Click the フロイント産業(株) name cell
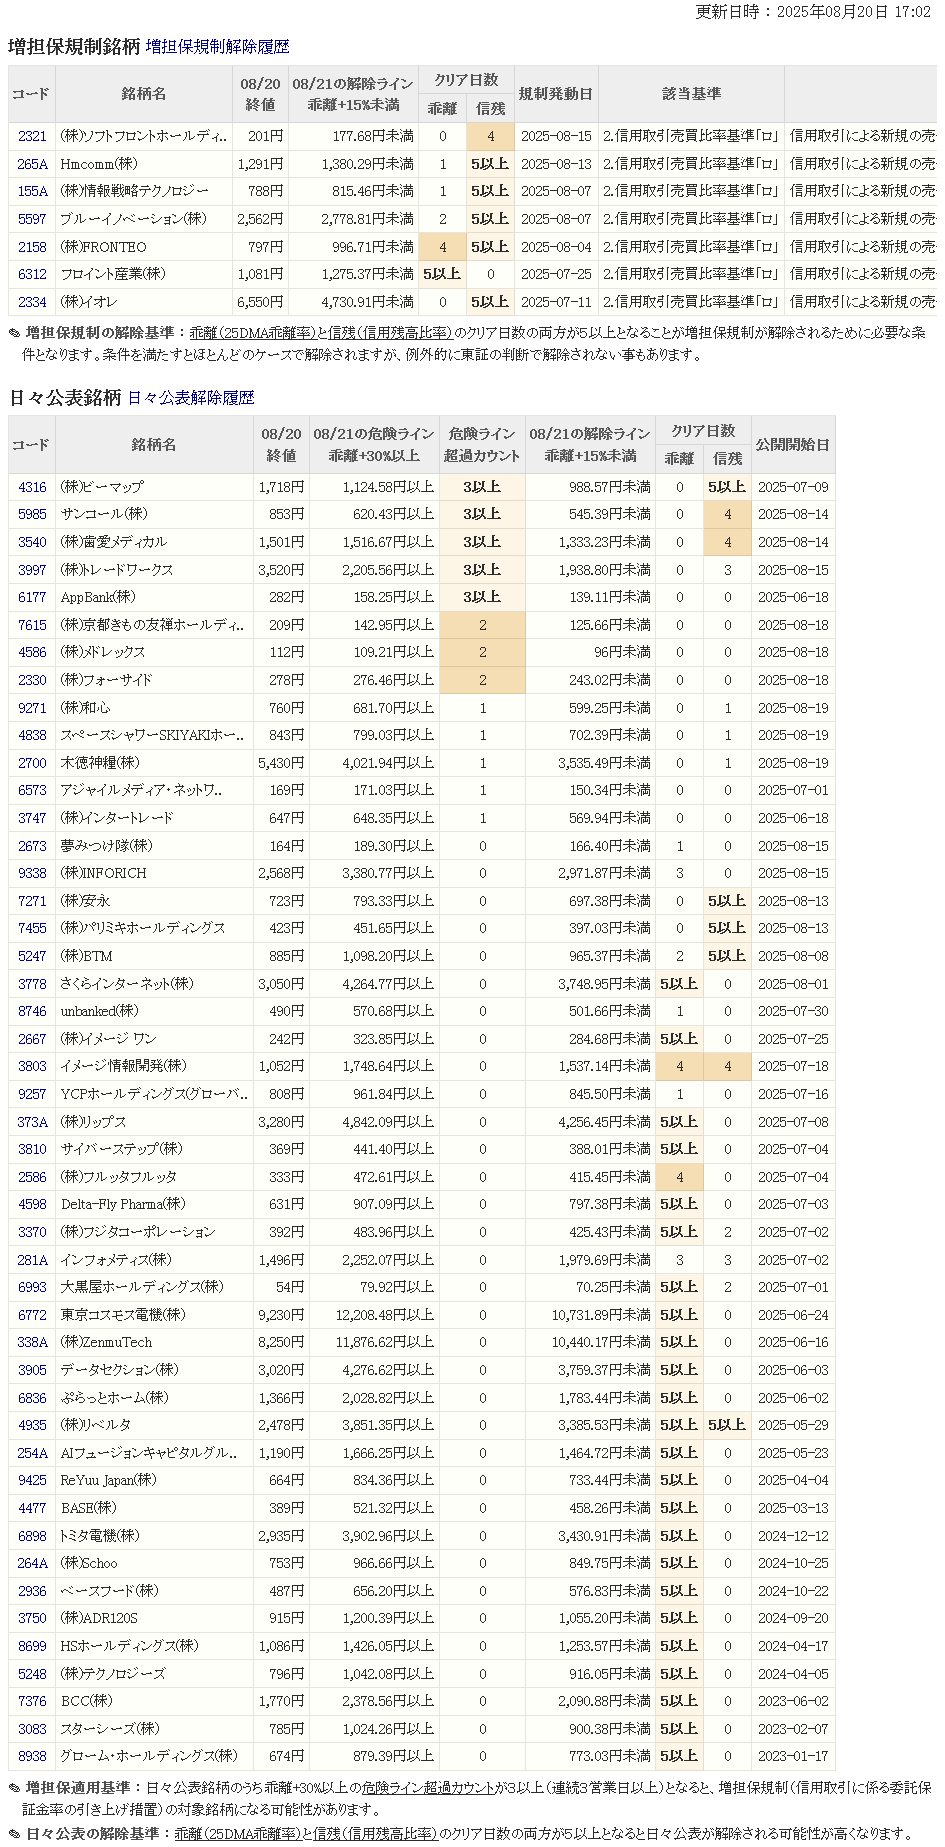Screen dimensions: 945x1847 [x=143, y=274]
